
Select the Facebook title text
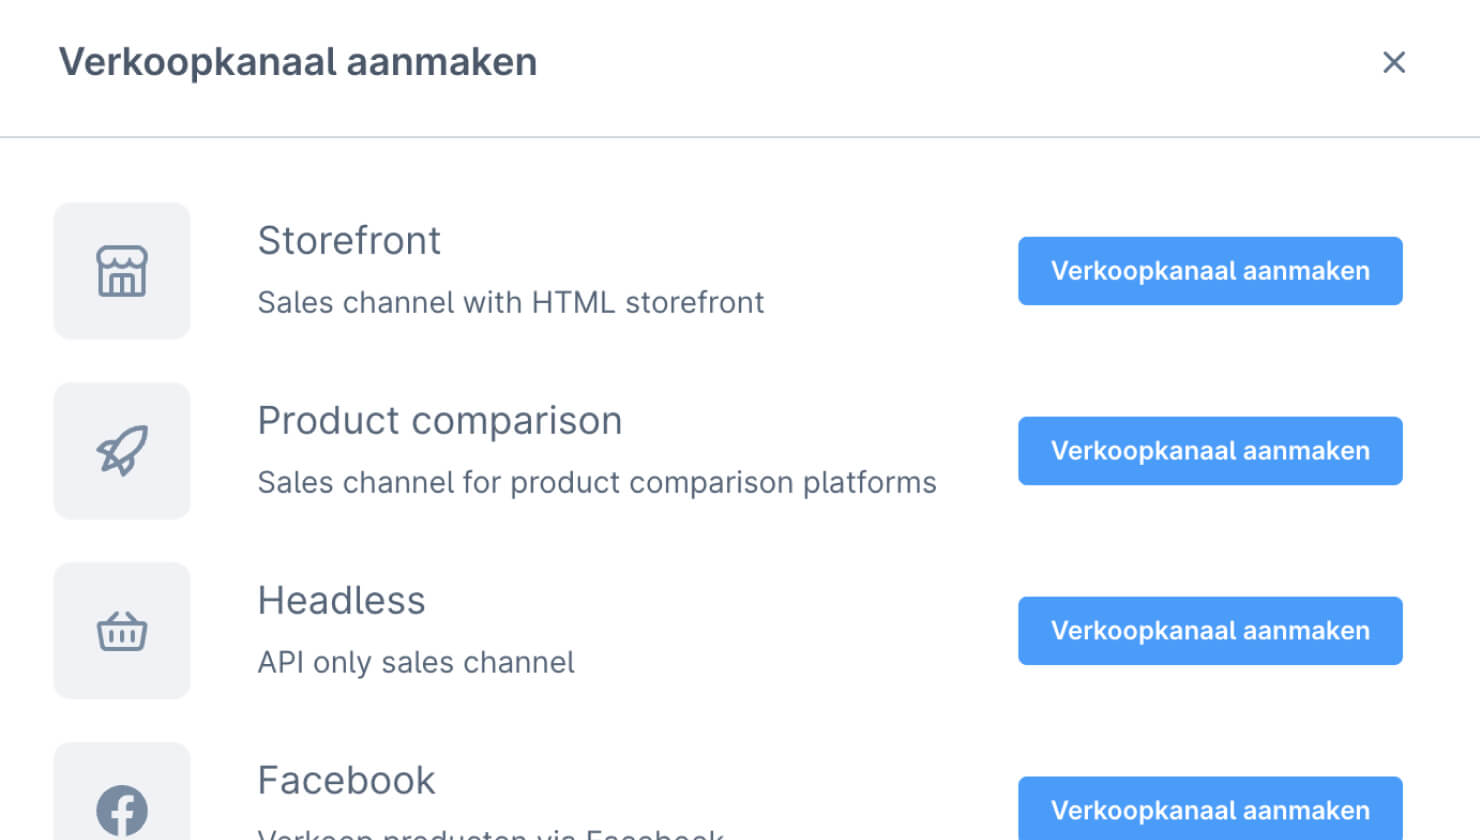point(346,781)
